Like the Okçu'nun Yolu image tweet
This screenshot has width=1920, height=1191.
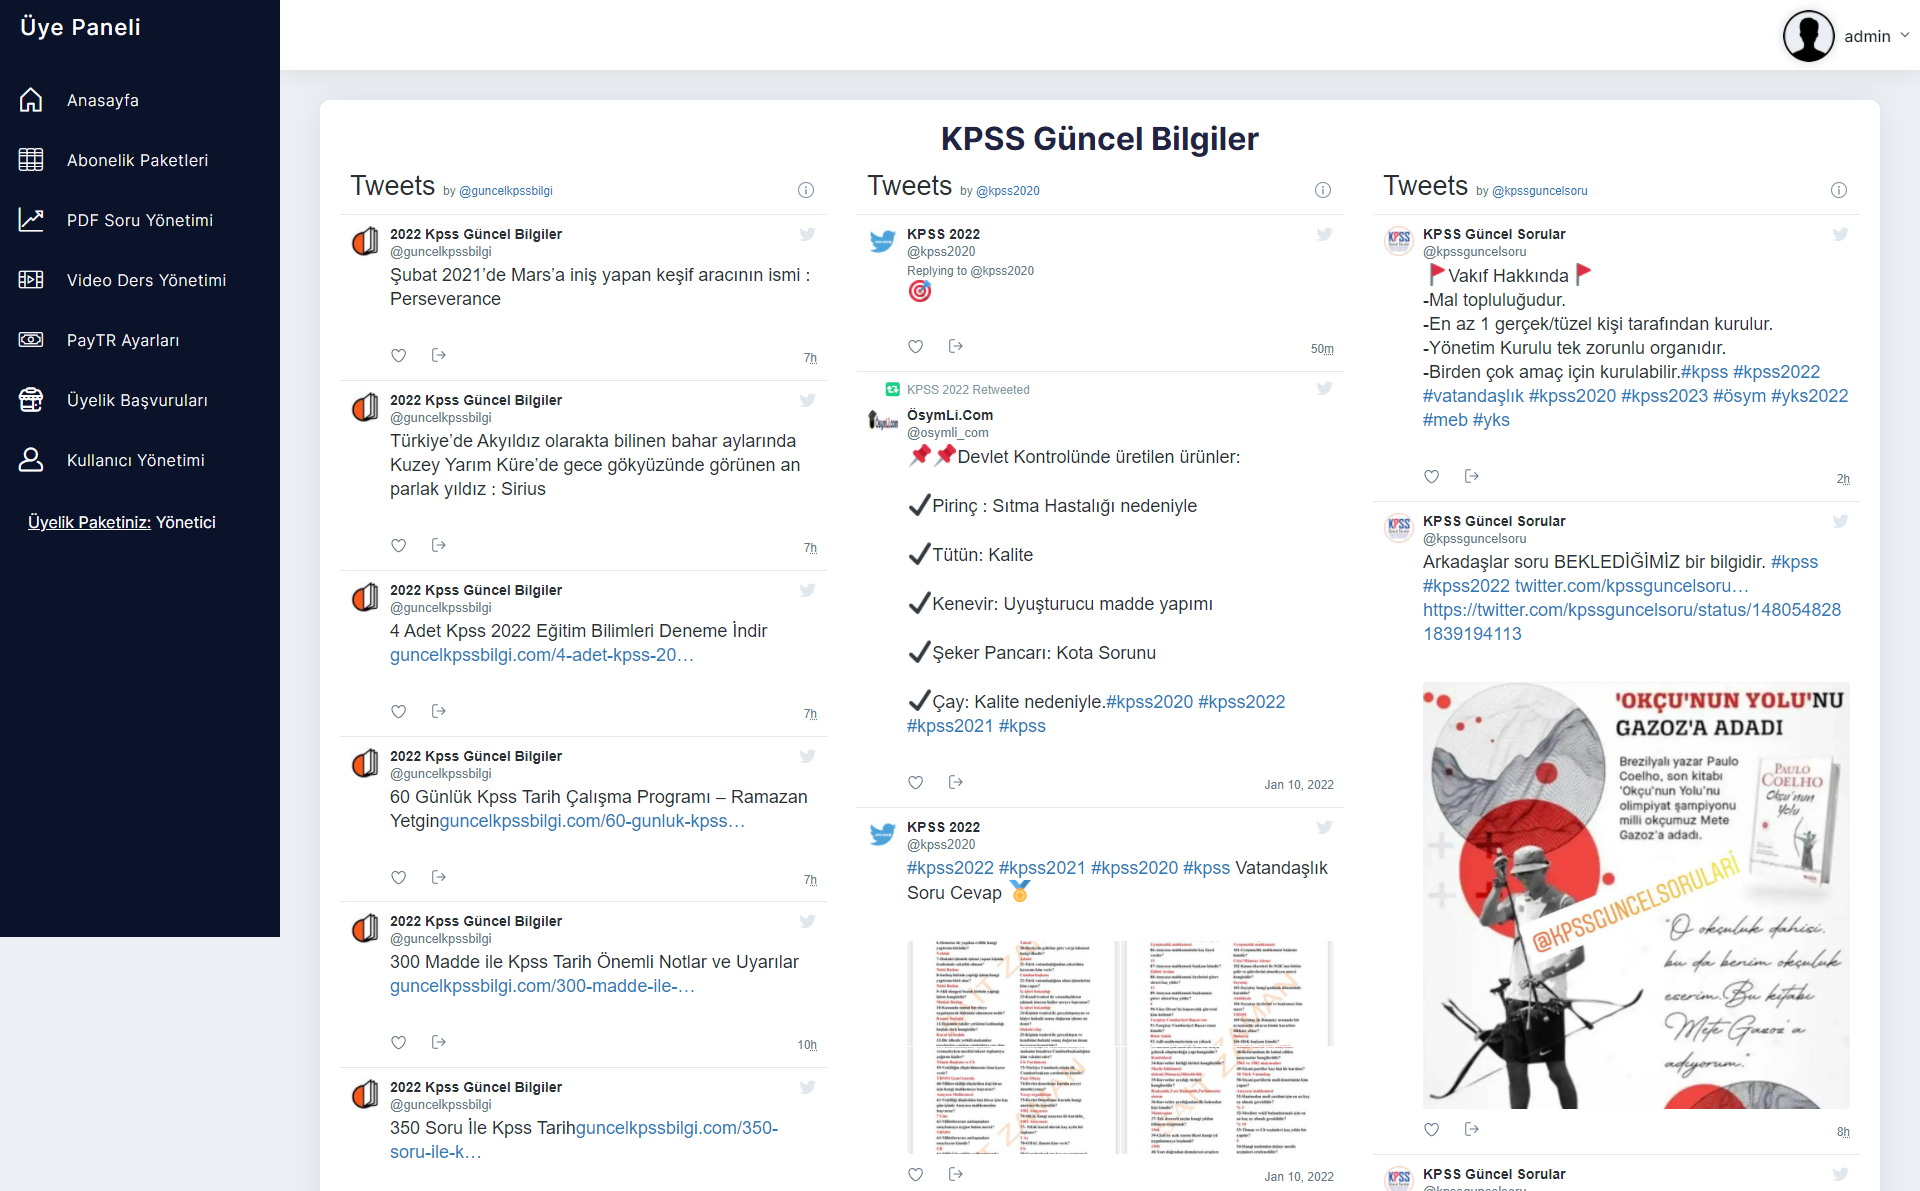pyautogui.click(x=1432, y=1129)
